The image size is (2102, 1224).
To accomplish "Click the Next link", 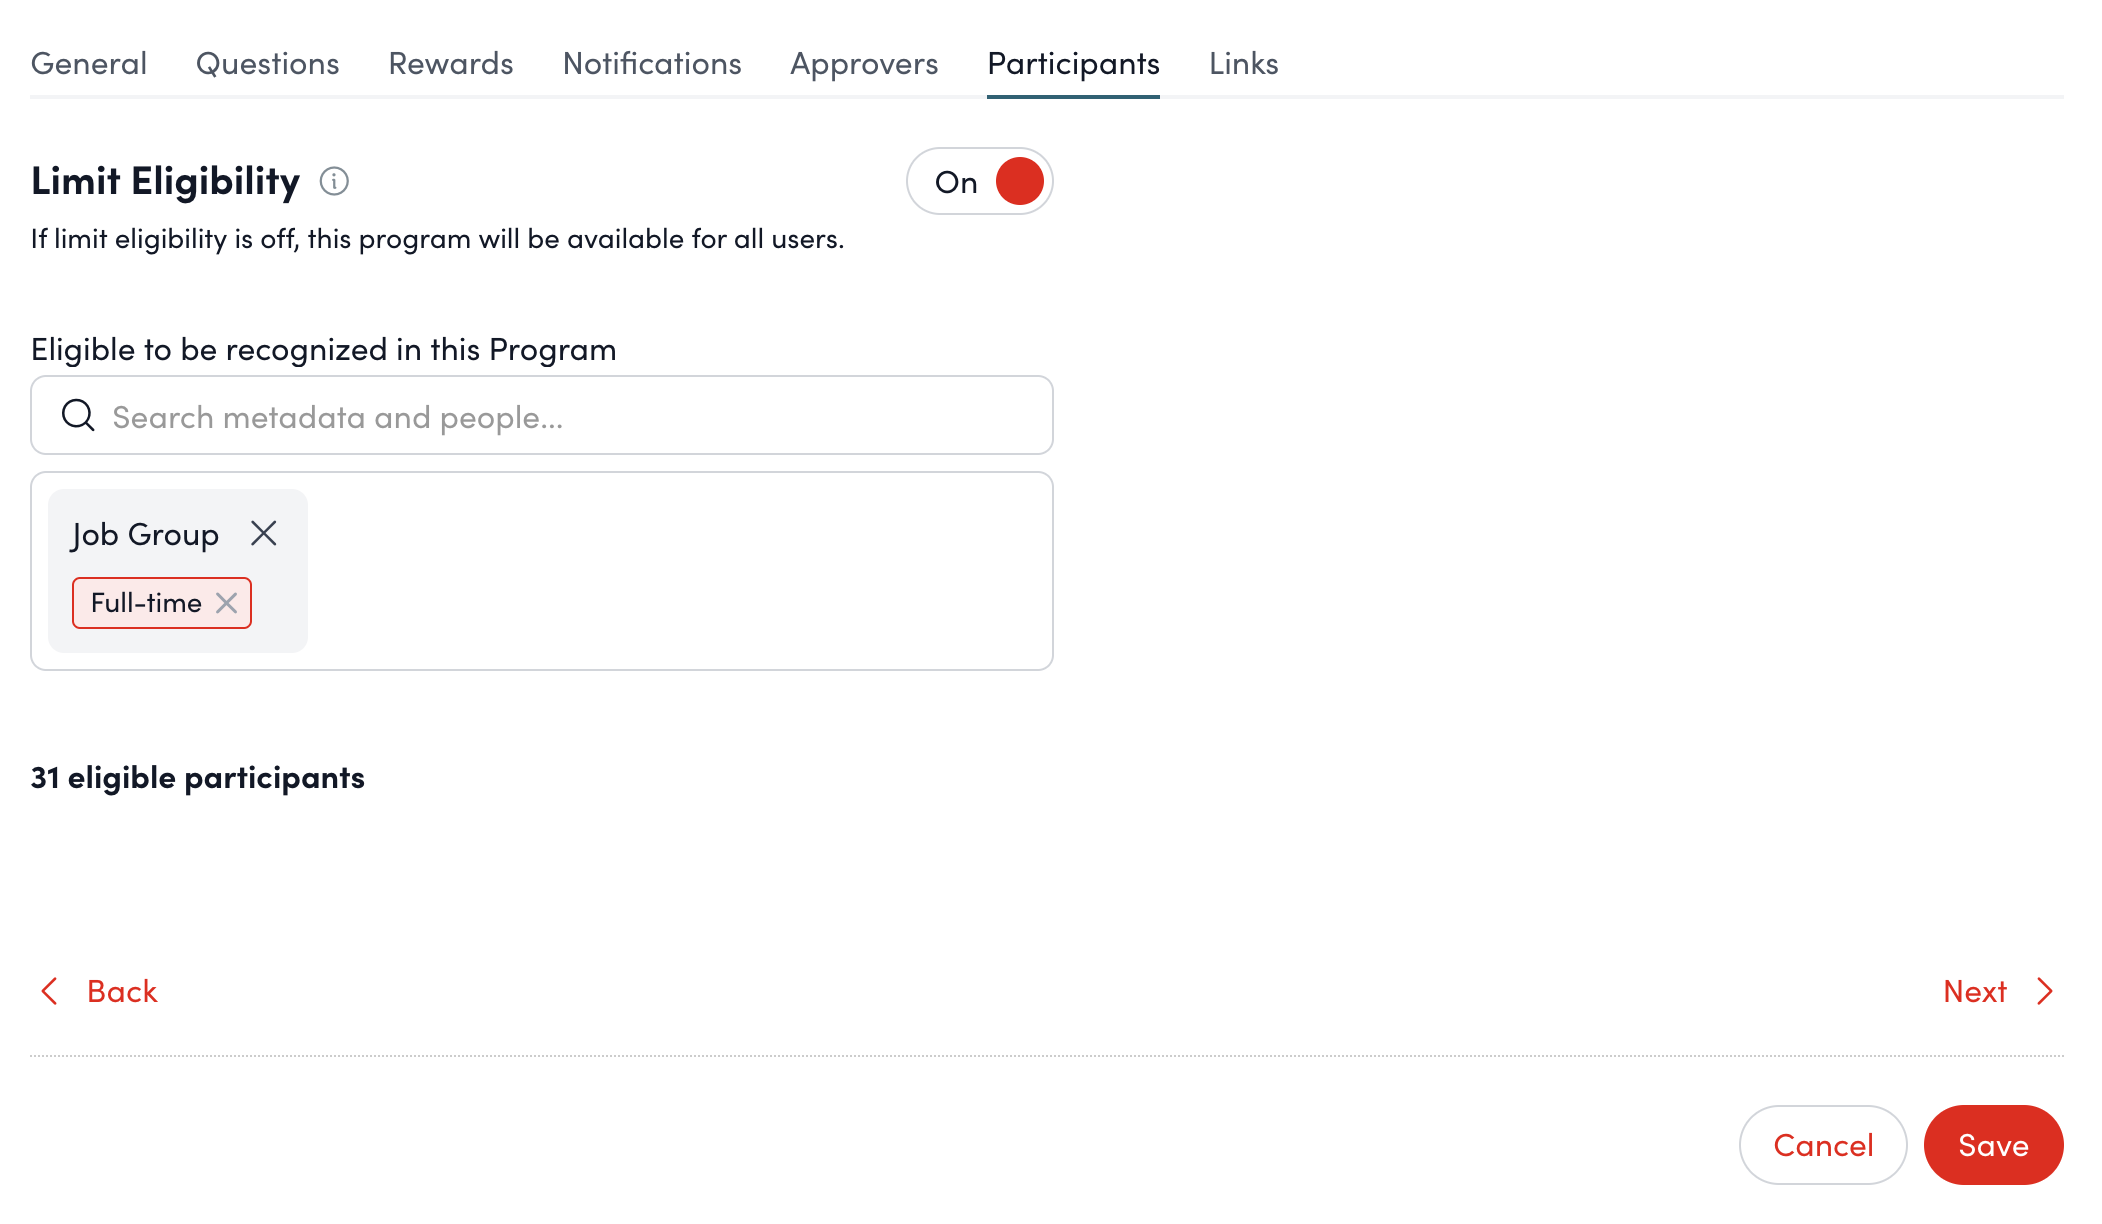I will 1975,991.
